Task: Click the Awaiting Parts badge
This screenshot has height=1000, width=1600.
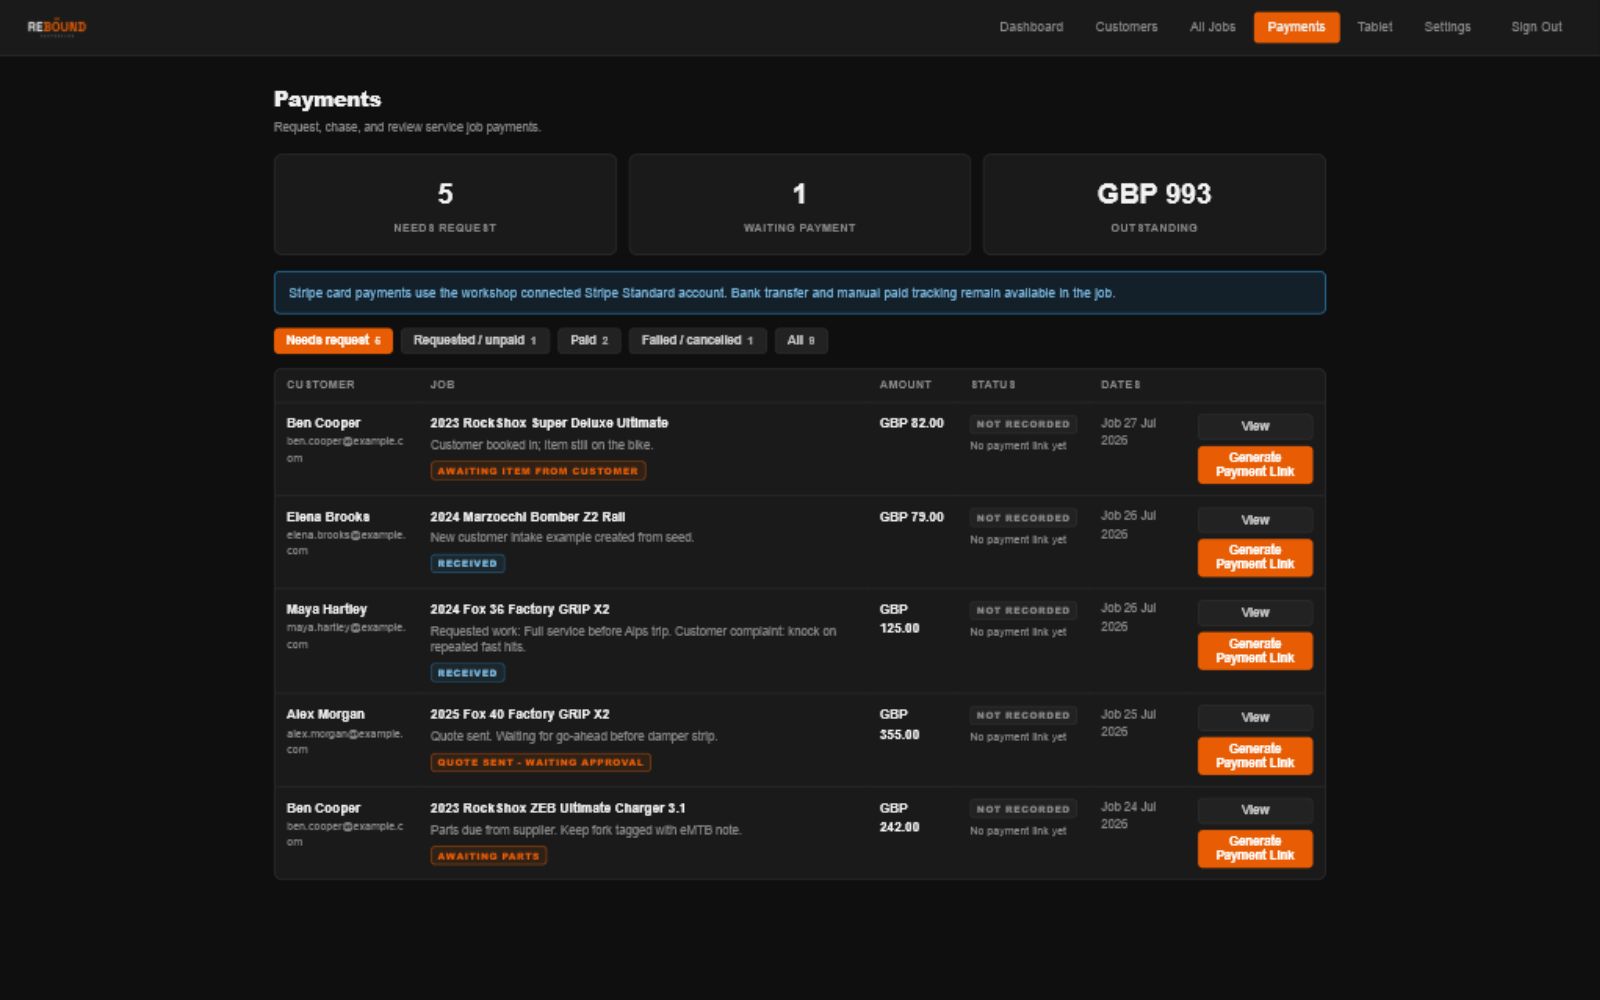Action: tap(489, 856)
